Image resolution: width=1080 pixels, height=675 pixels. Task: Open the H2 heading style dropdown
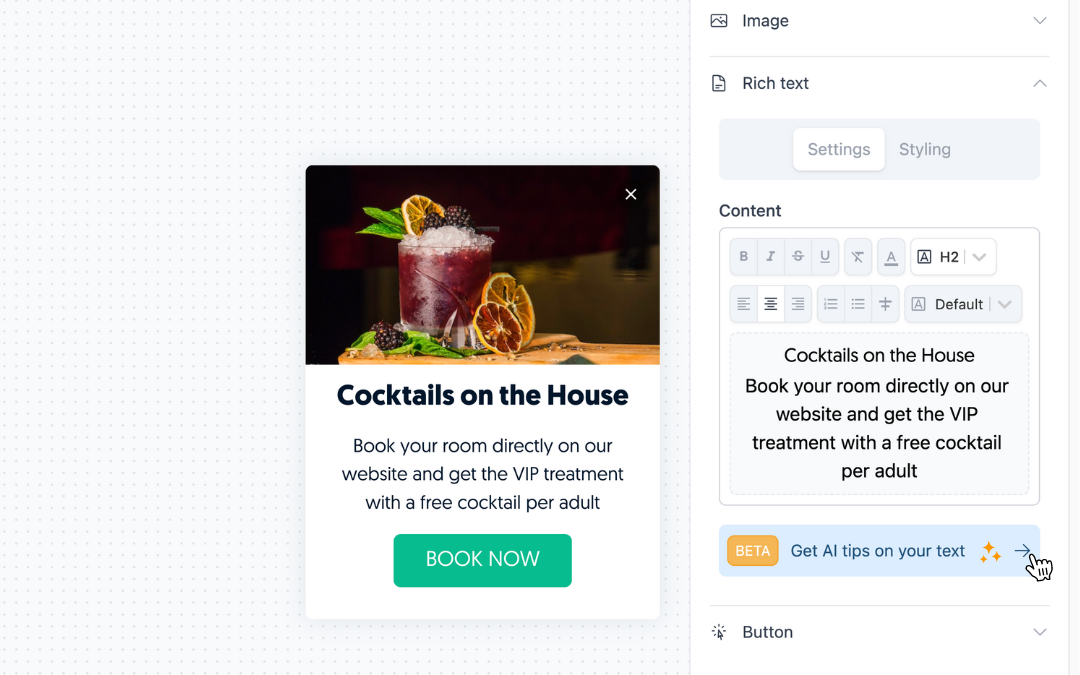[953, 256]
